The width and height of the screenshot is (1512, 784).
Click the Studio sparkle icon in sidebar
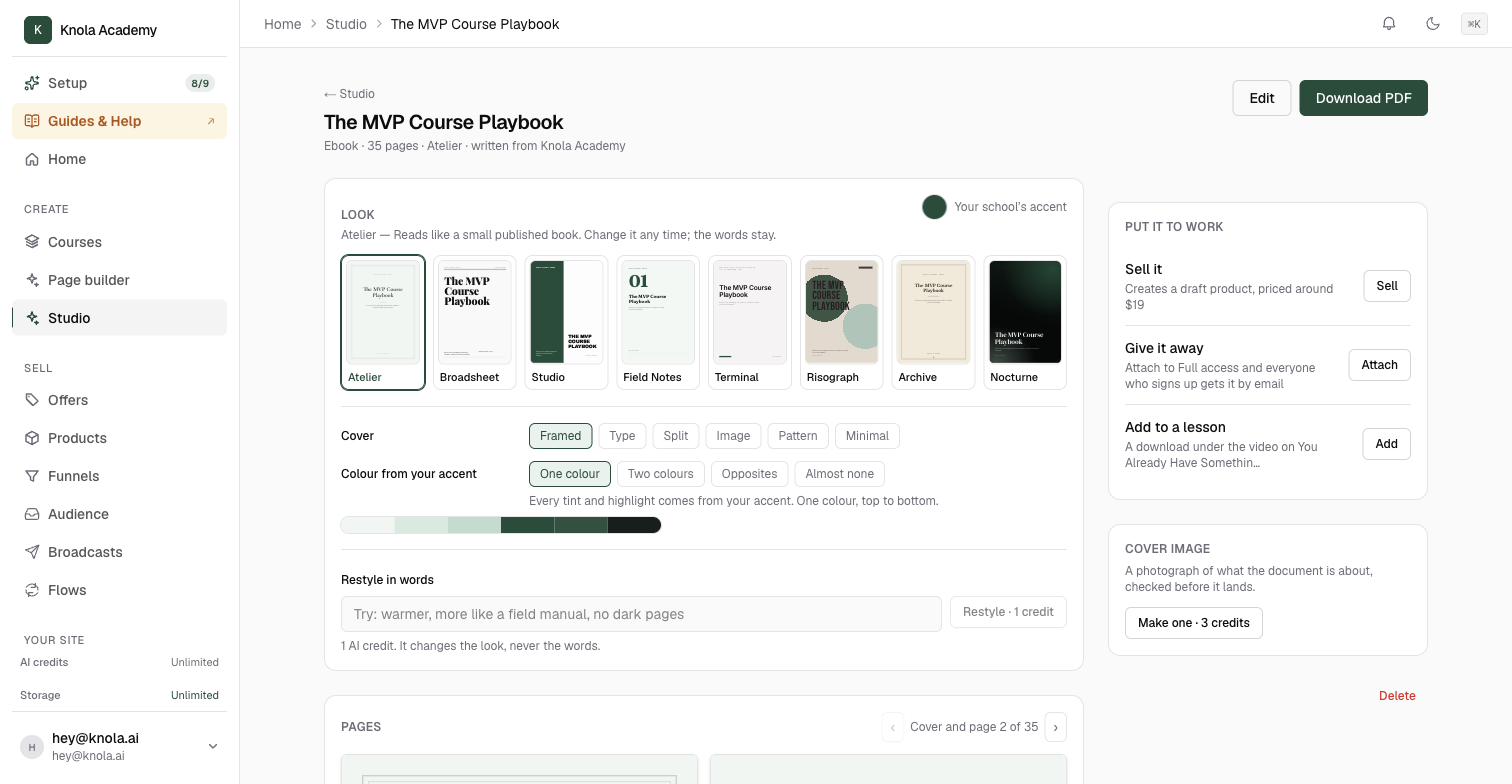(32, 318)
